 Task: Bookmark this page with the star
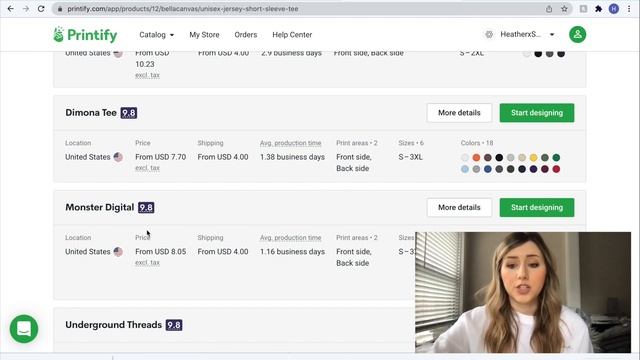pyautogui.click(x=564, y=9)
